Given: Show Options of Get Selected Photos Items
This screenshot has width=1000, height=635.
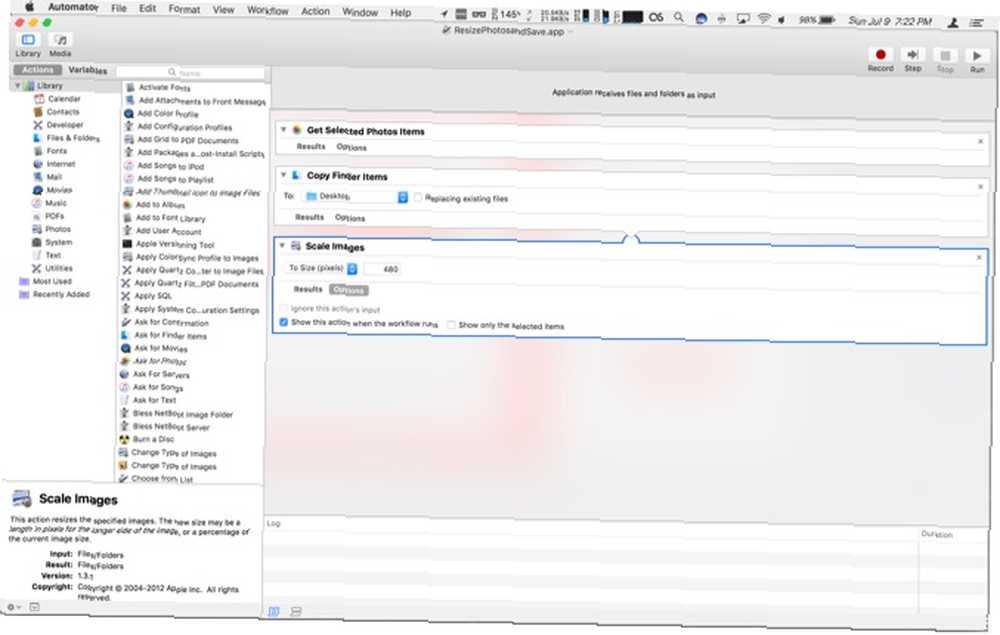Looking at the screenshot, I should pyautogui.click(x=351, y=147).
